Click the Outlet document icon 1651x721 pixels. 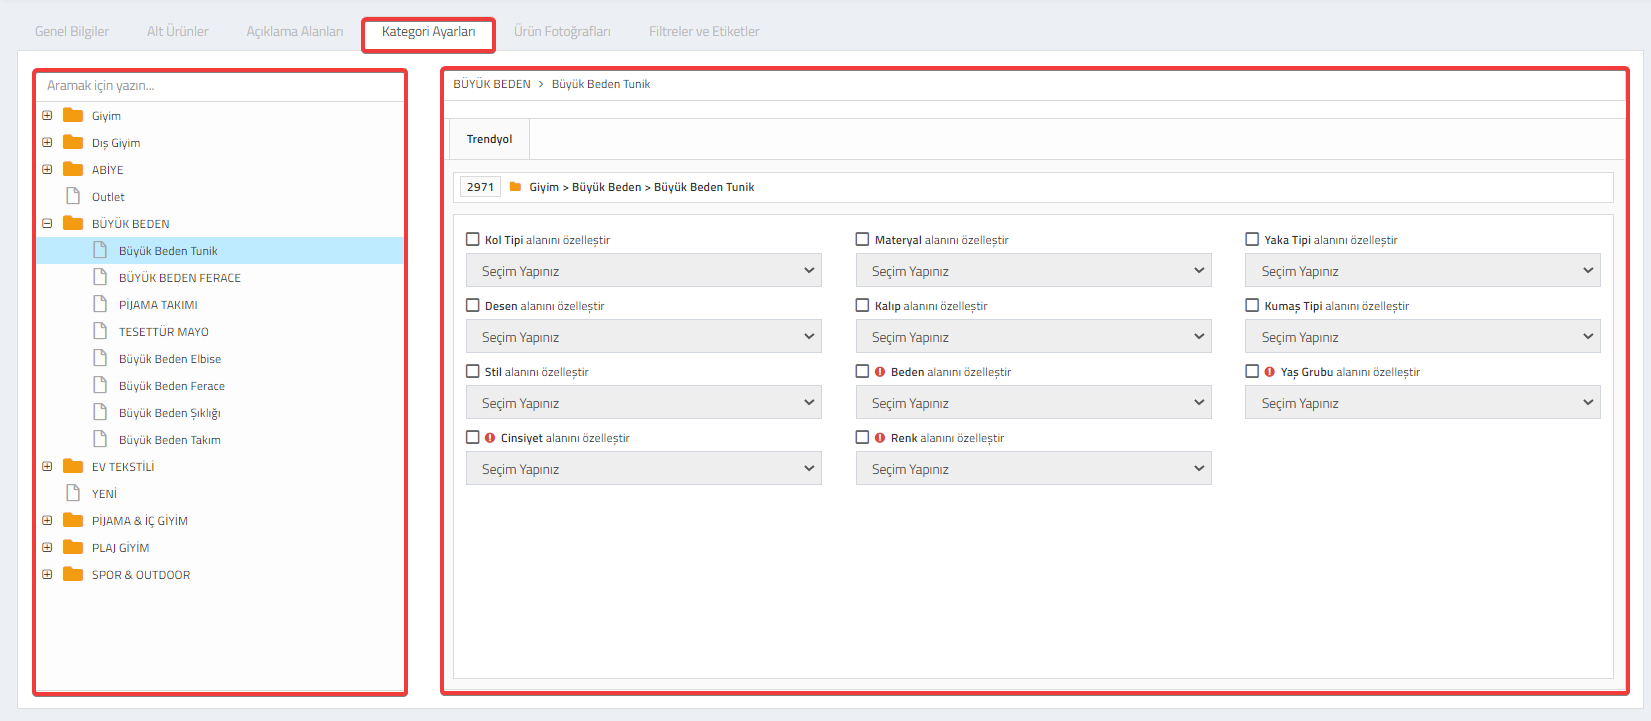(x=73, y=196)
